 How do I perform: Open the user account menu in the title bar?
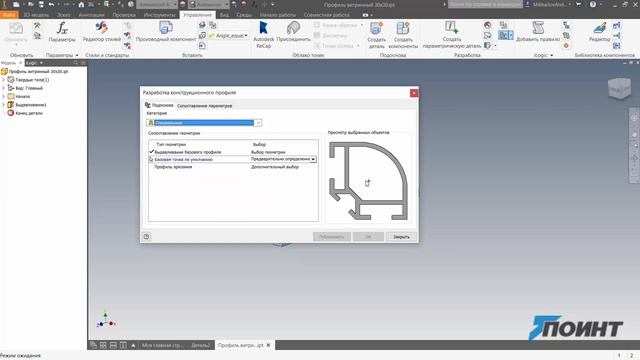pyautogui.click(x=548, y=4)
